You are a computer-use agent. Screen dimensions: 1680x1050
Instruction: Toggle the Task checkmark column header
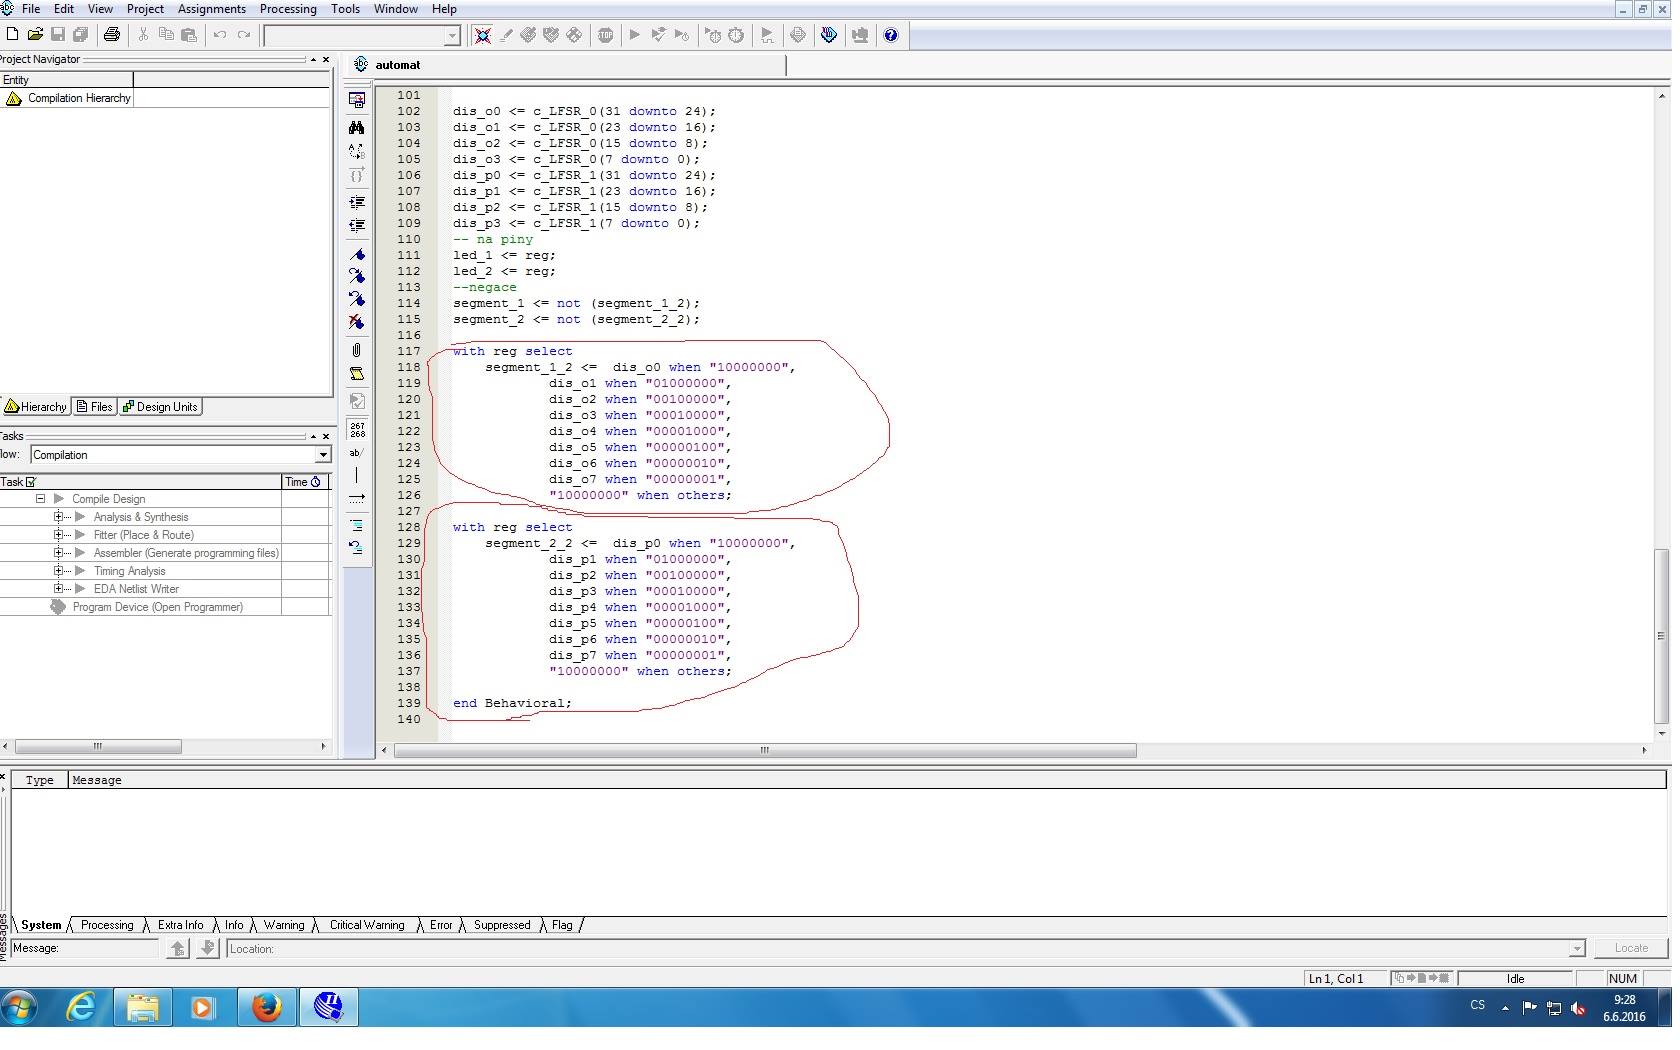click(31, 482)
